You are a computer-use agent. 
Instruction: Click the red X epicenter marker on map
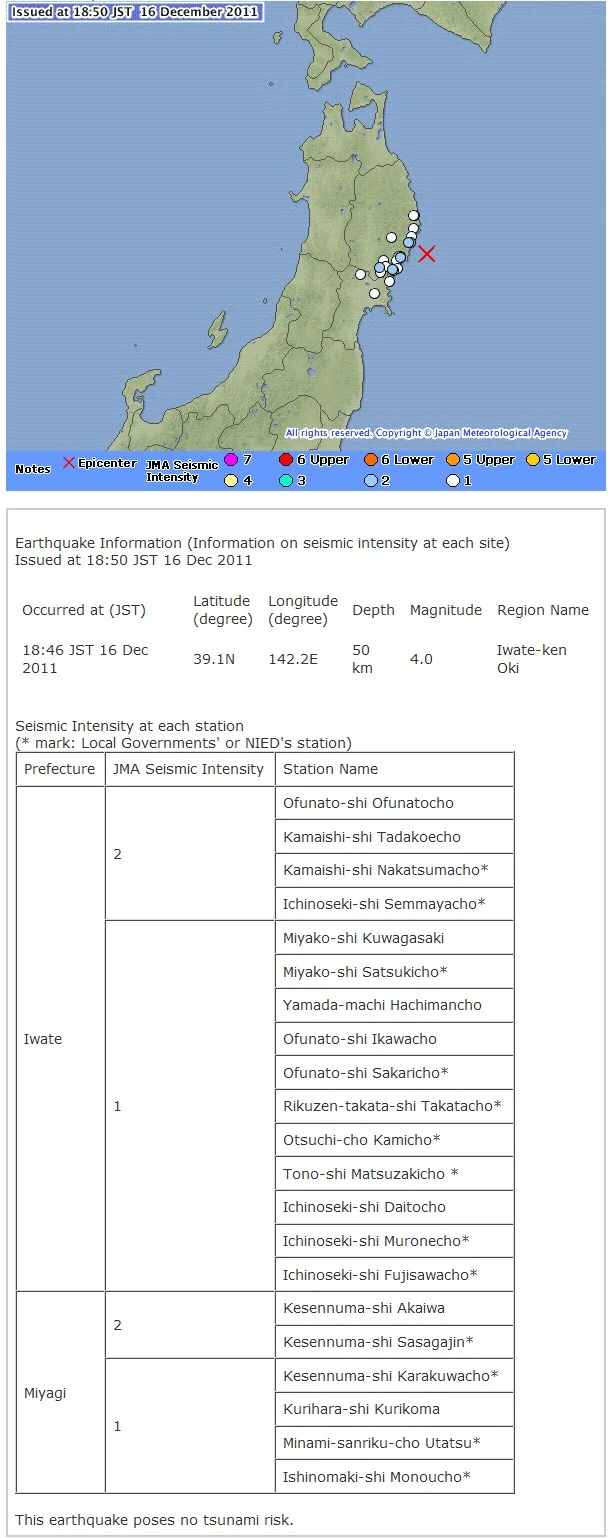427,254
